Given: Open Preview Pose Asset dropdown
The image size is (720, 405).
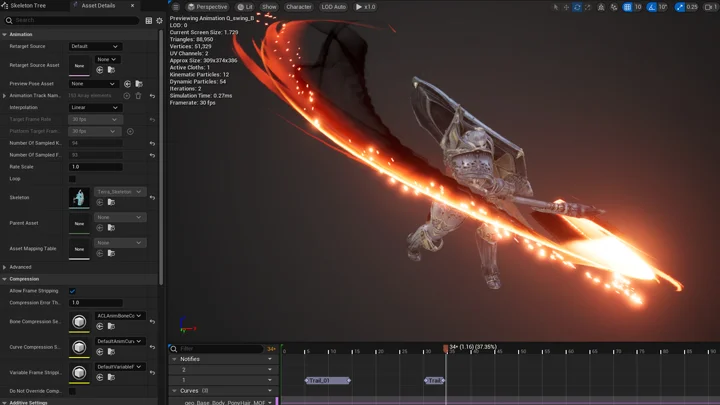Looking at the screenshot, I should click(93, 84).
